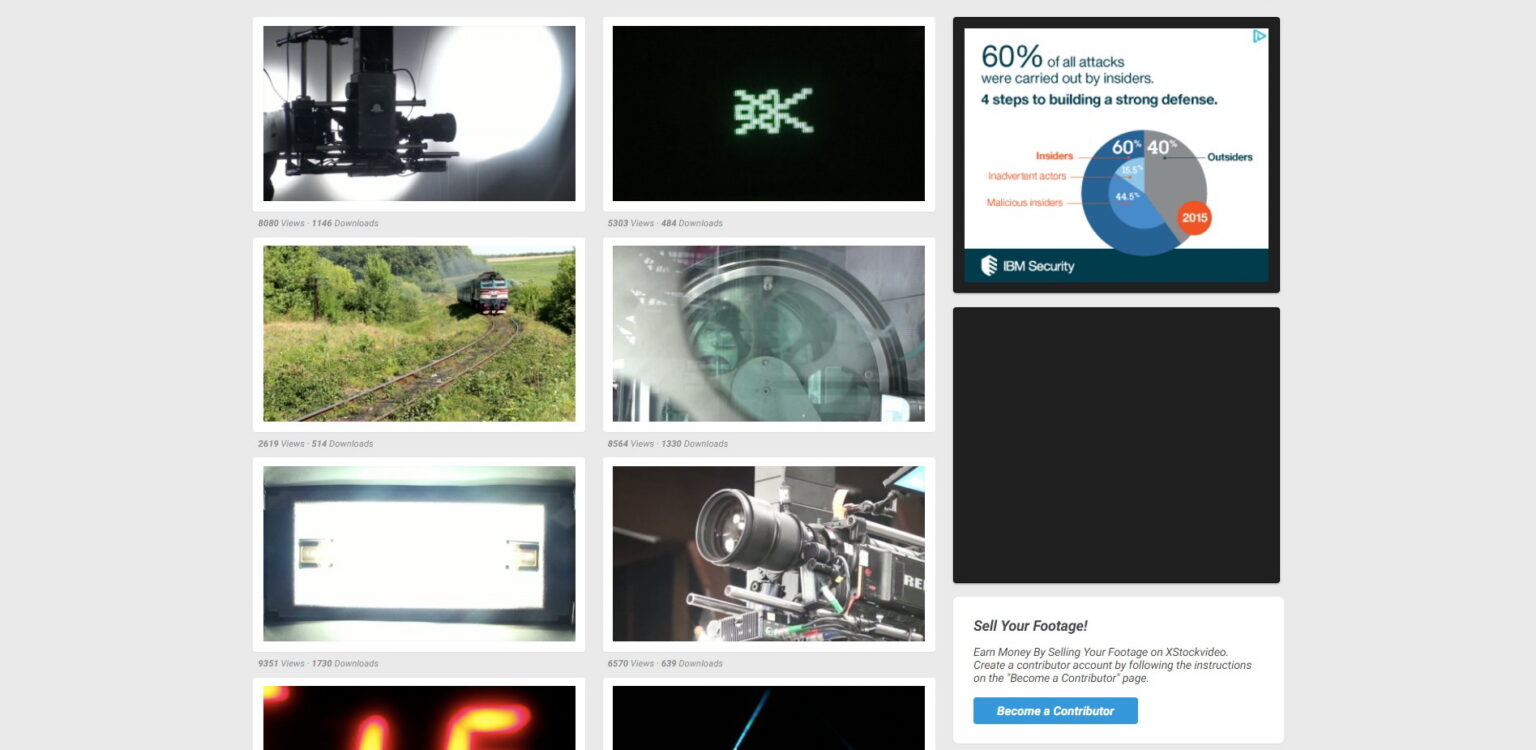Open the train on overgrown railway video

click(x=418, y=333)
